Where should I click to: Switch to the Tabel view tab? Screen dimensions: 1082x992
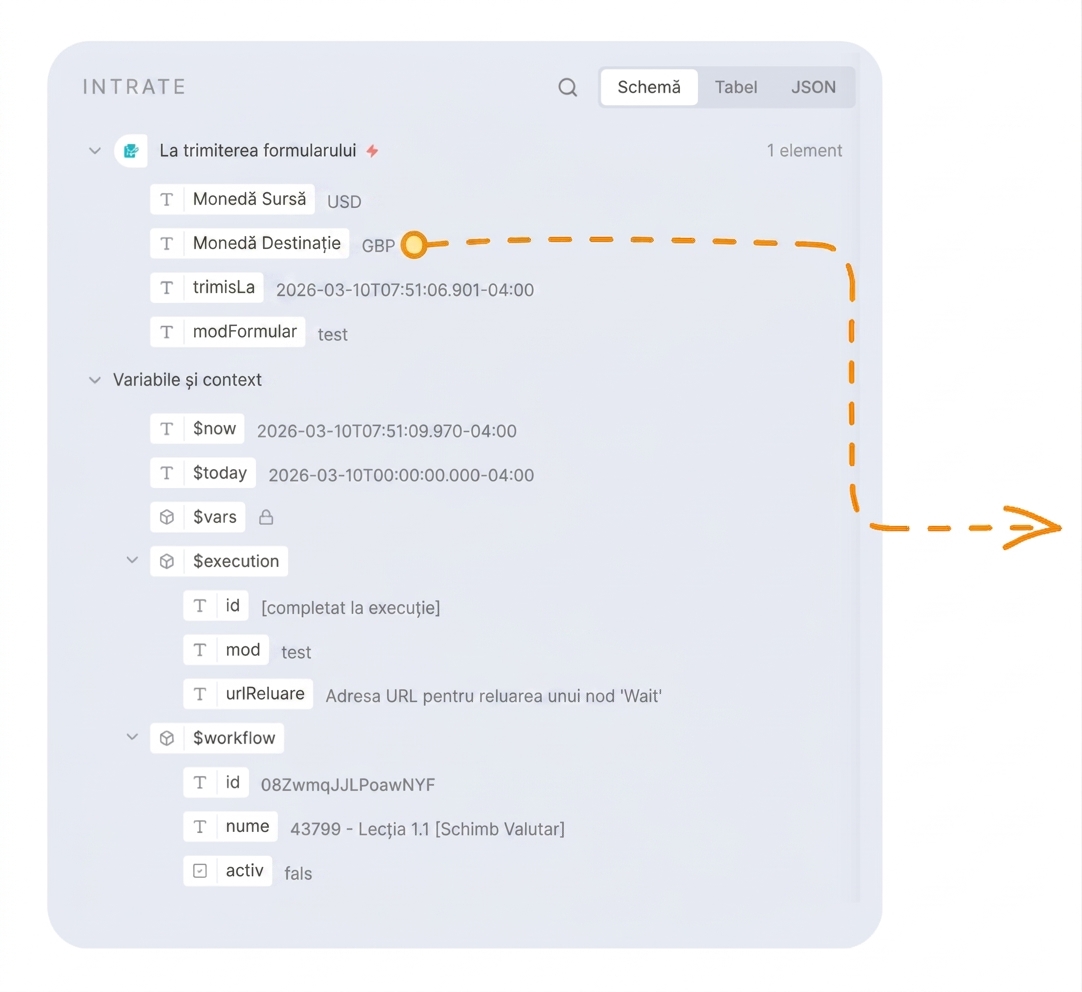click(736, 87)
